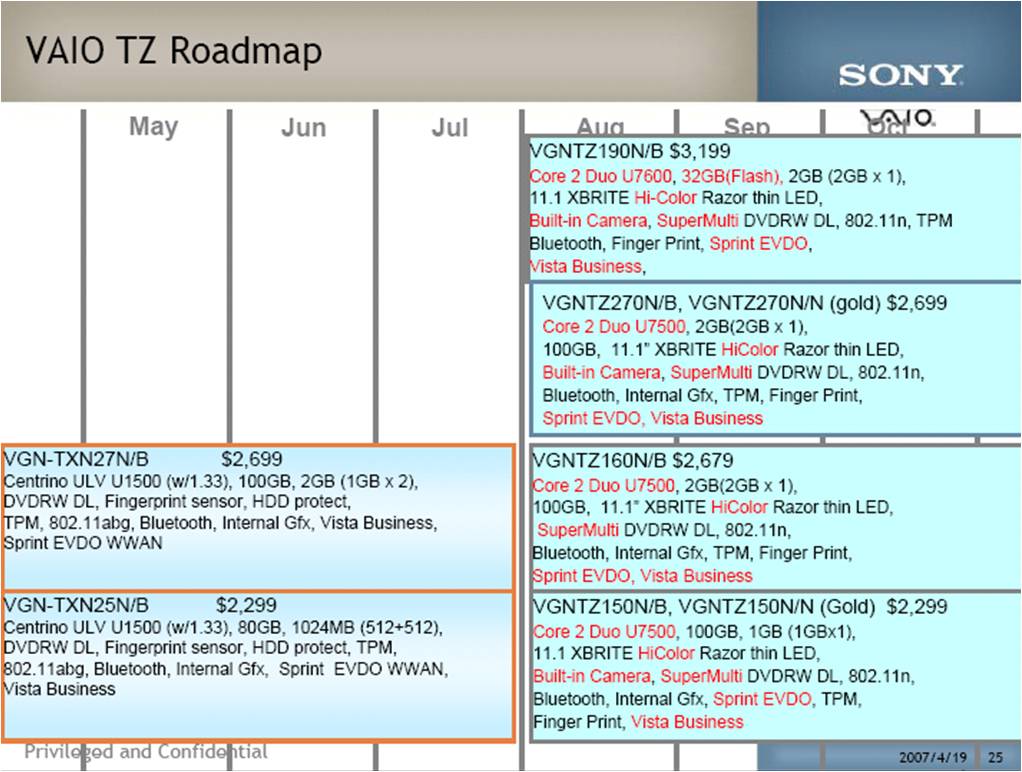Click Finger Print, Vista Business line in TZ150N box
Screen dimensions: 1022x772
[638, 722]
